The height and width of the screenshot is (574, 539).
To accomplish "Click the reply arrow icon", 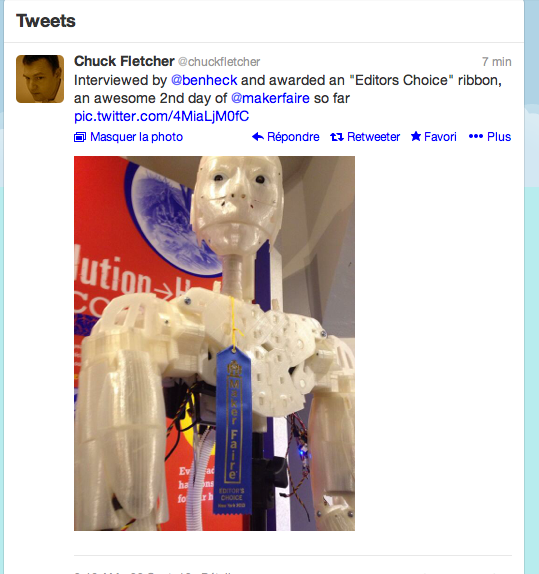I will 258,137.
